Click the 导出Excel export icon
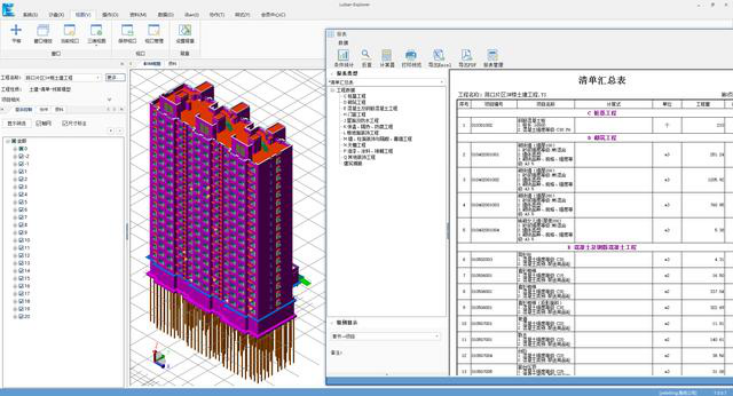The width and height of the screenshot is (734, 397). pyautogui.click(x=439, y=55)
